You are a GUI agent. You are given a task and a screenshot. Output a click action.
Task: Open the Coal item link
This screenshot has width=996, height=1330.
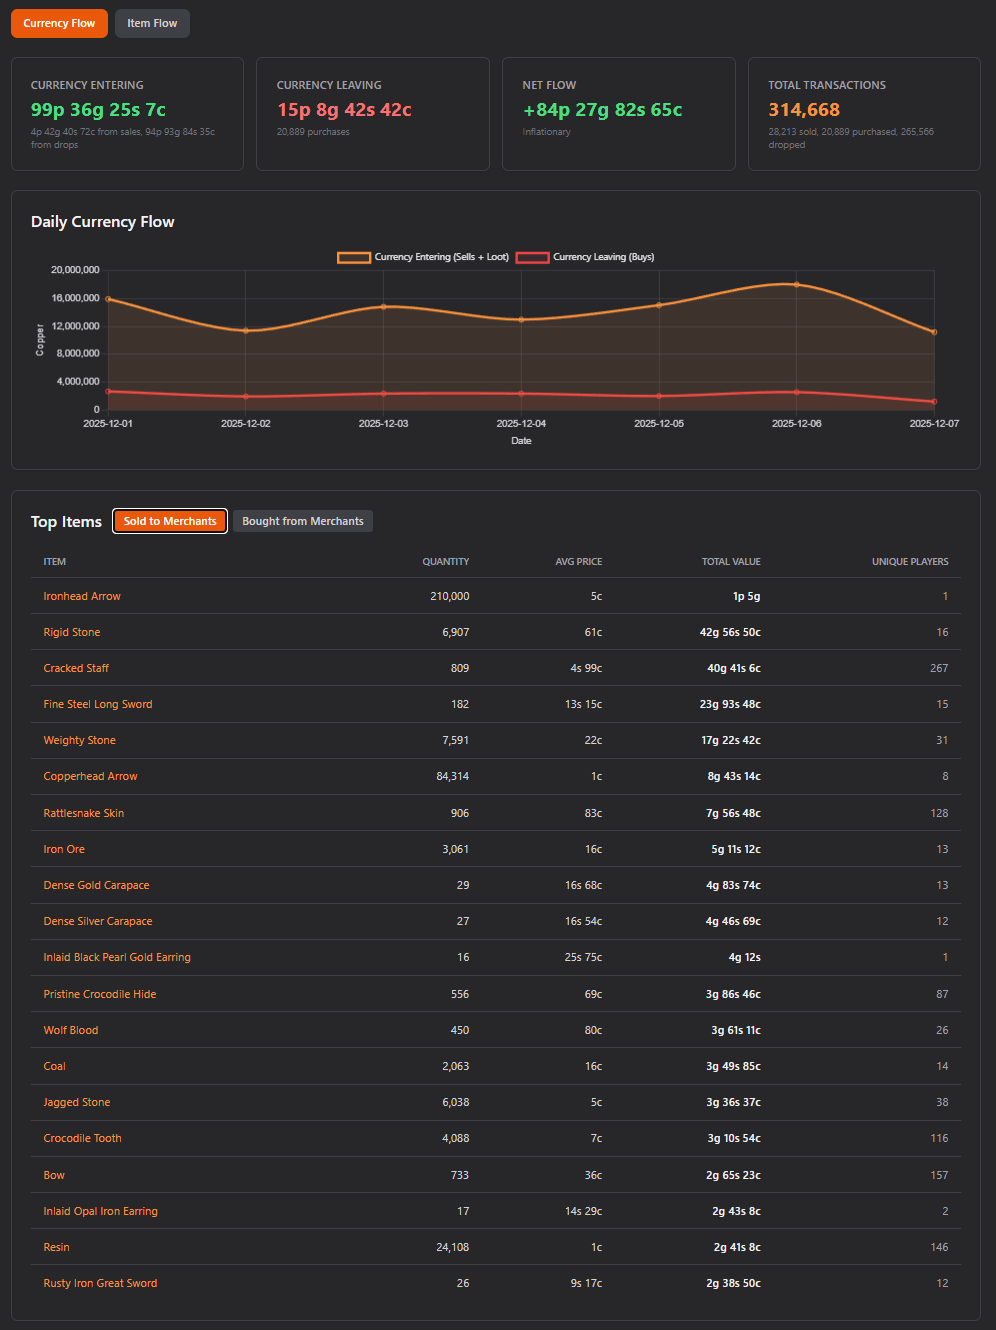55,1066
